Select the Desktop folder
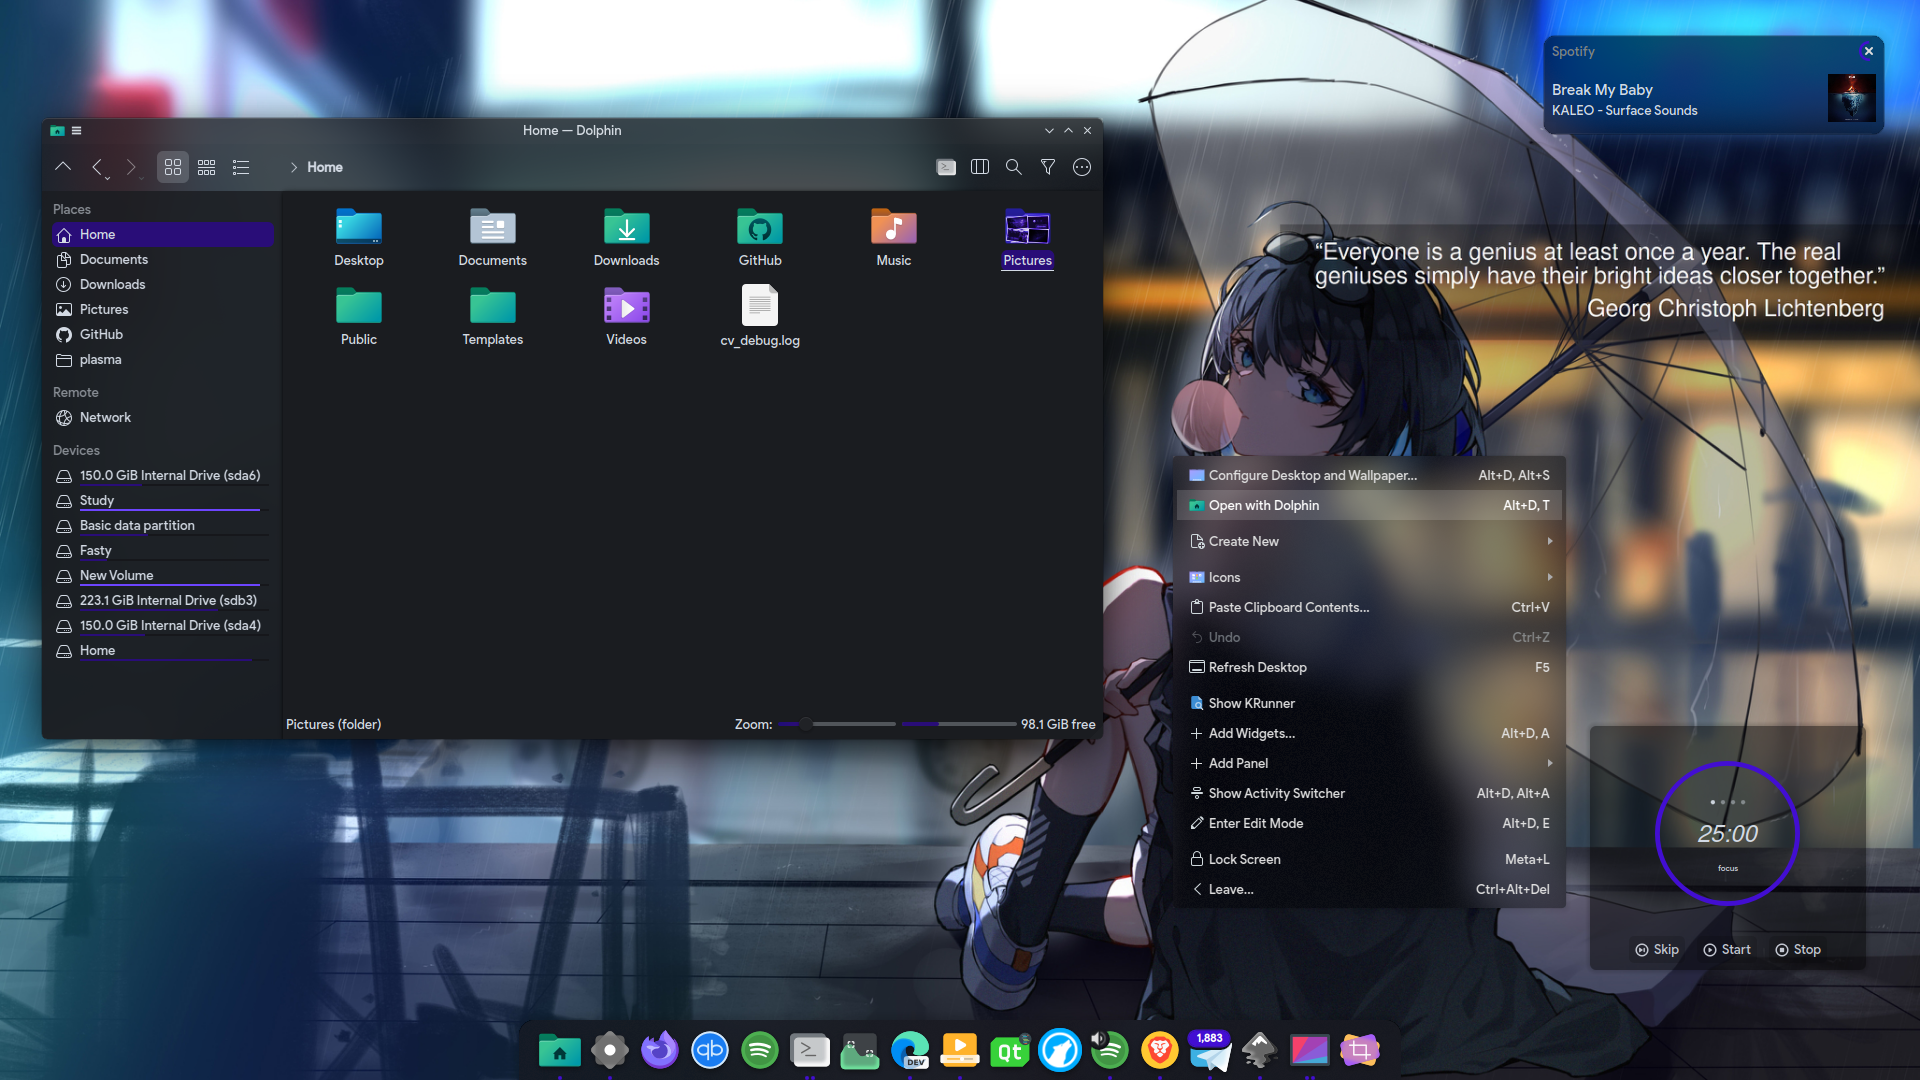 pos(359,238)
